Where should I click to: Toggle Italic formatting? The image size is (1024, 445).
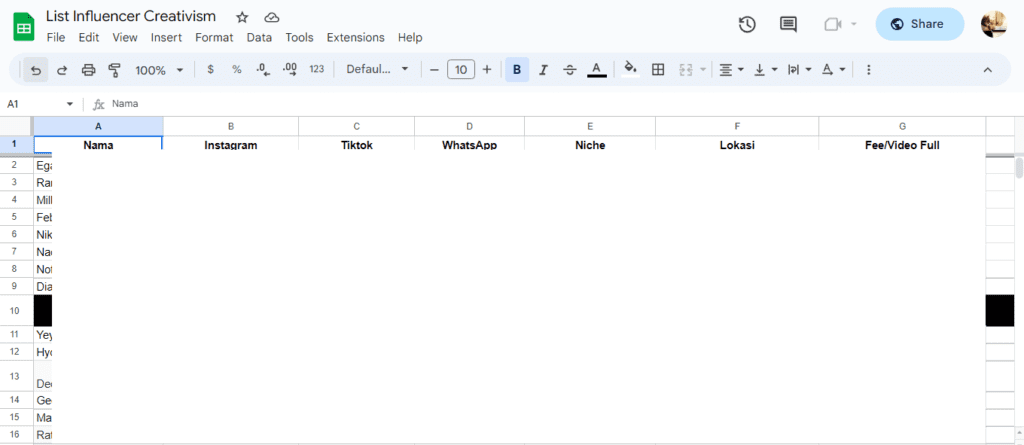tap(543, 70)
